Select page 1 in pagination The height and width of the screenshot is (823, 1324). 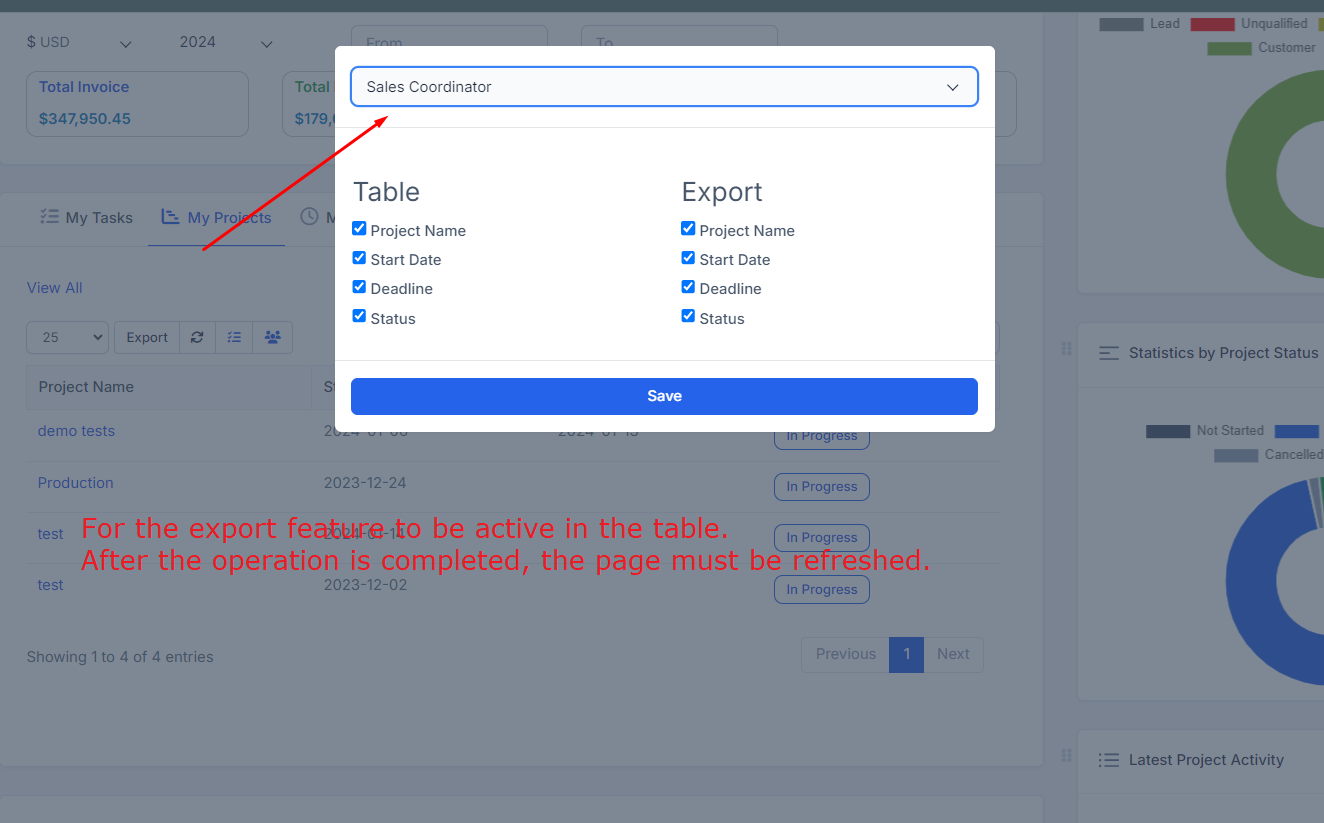coord(907,654)
